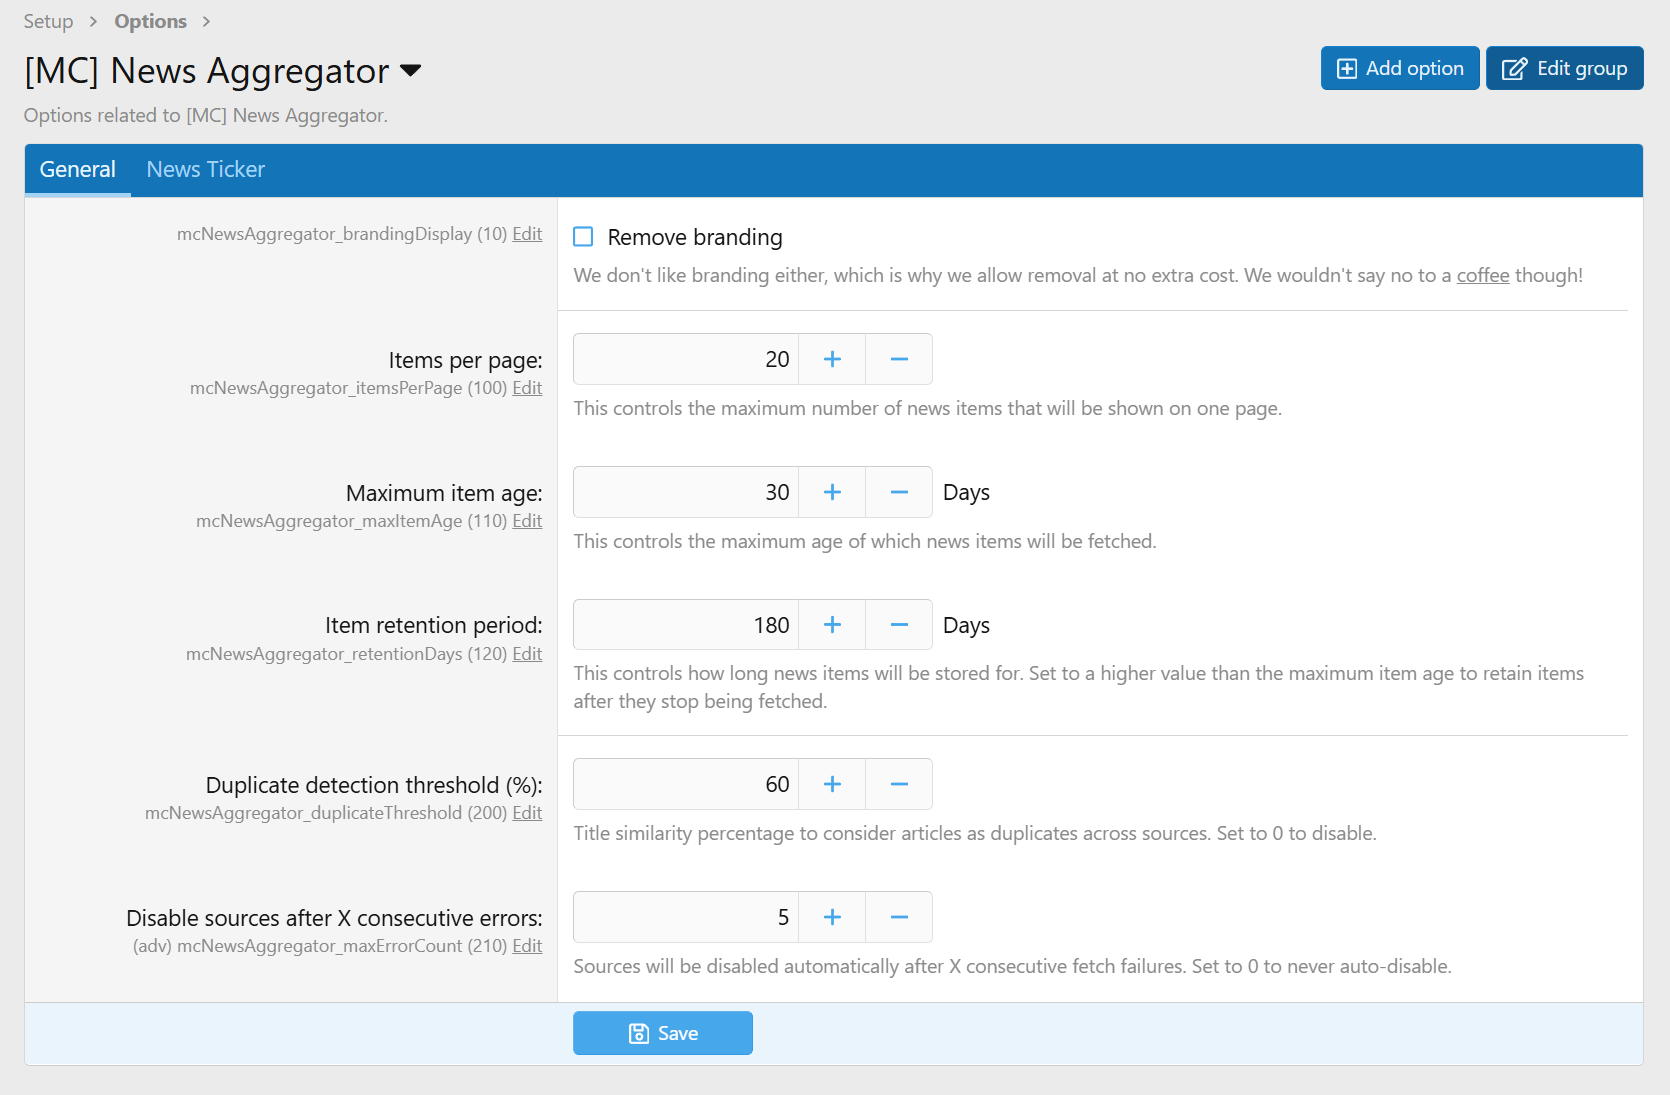Increase Item retention period days

point(831,625)
